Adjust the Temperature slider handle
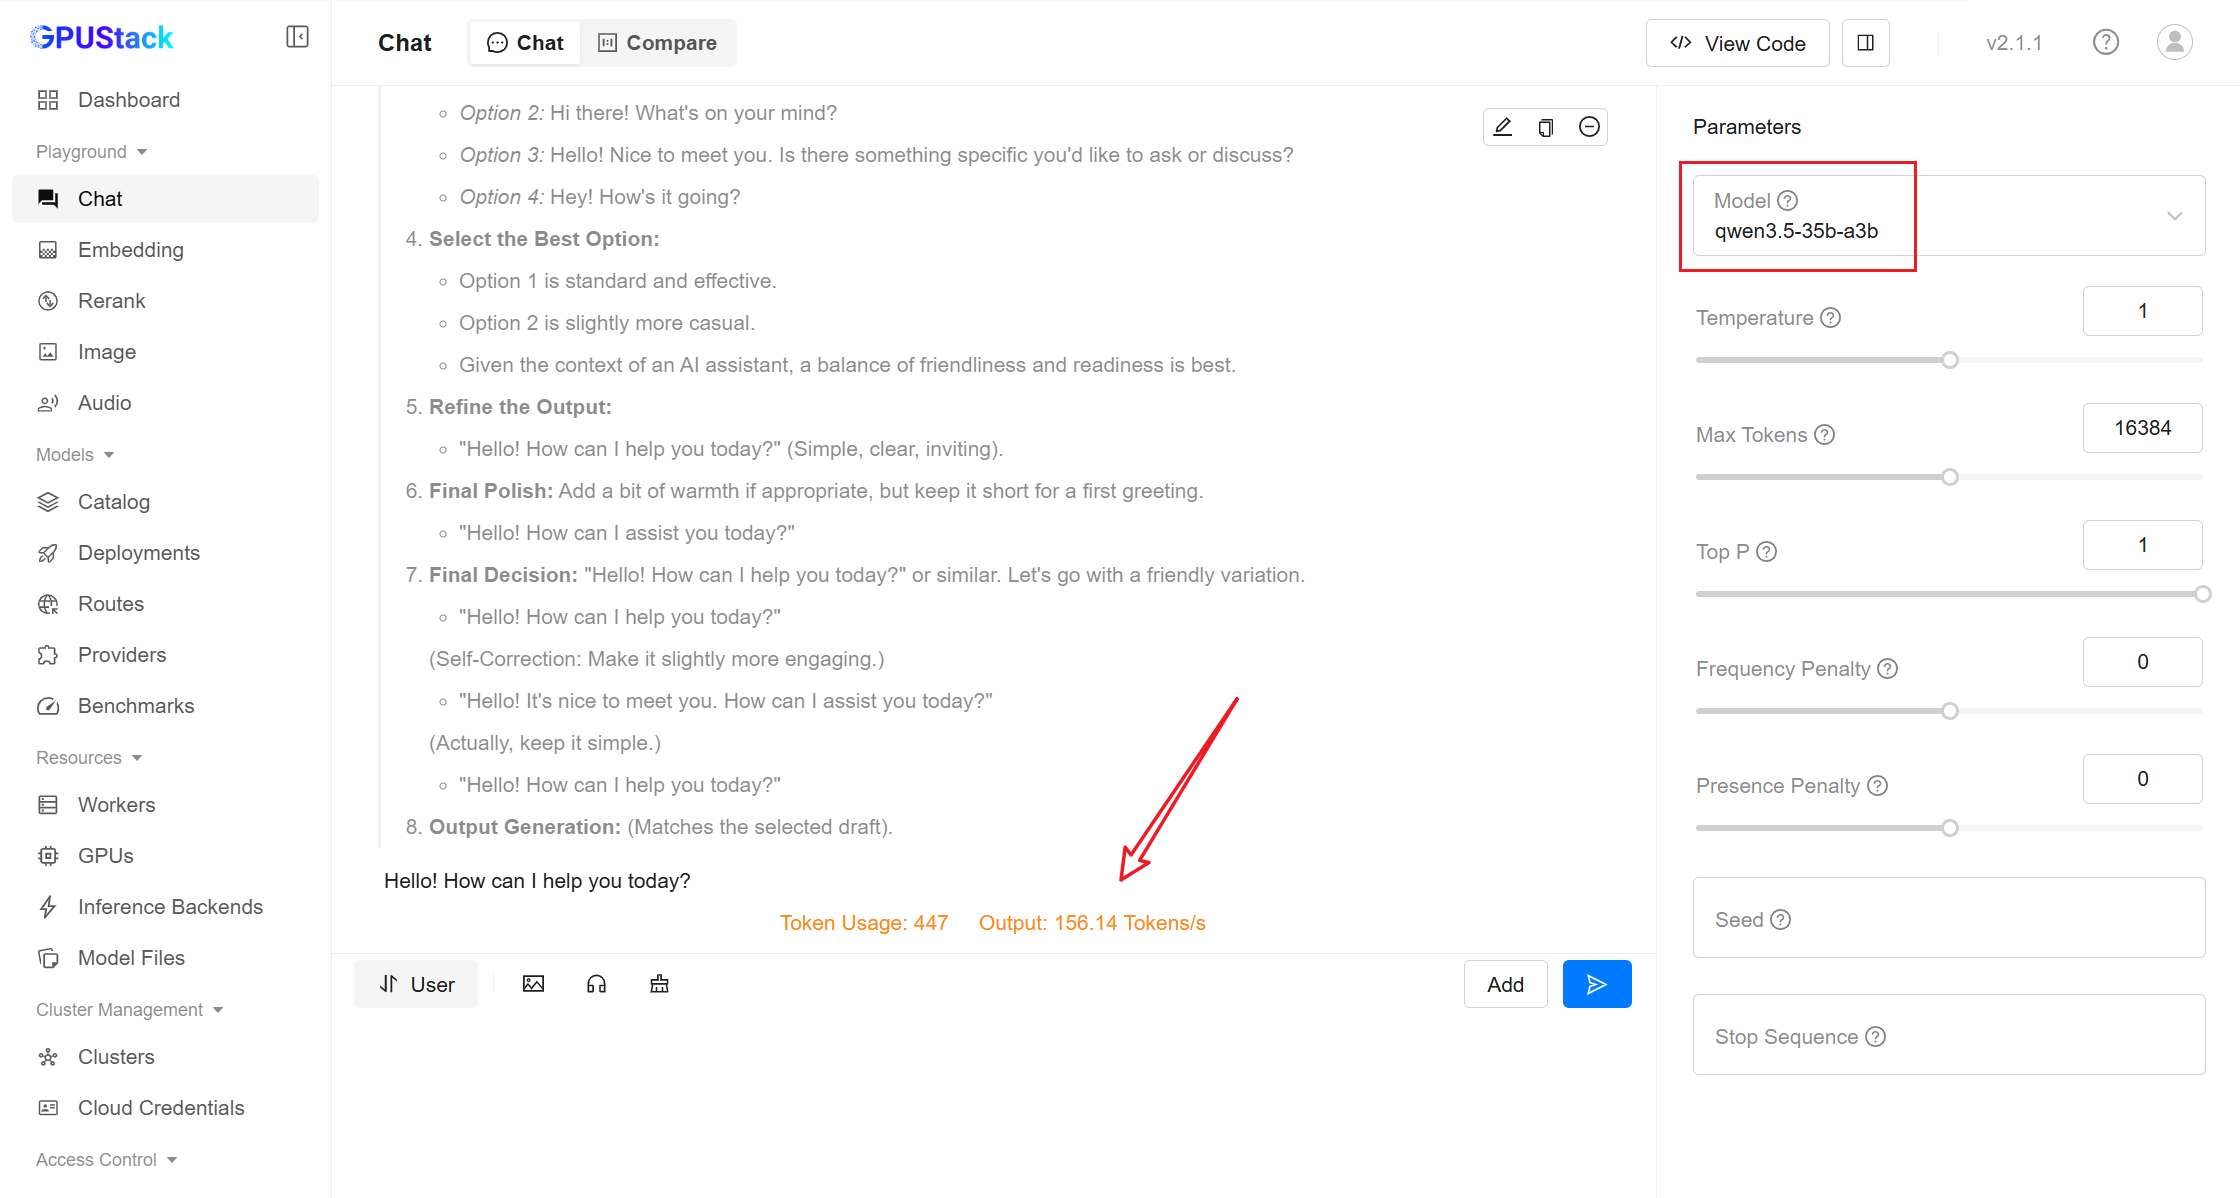Screen dimensions: 2240x1198 click(x=1949, y=360)
